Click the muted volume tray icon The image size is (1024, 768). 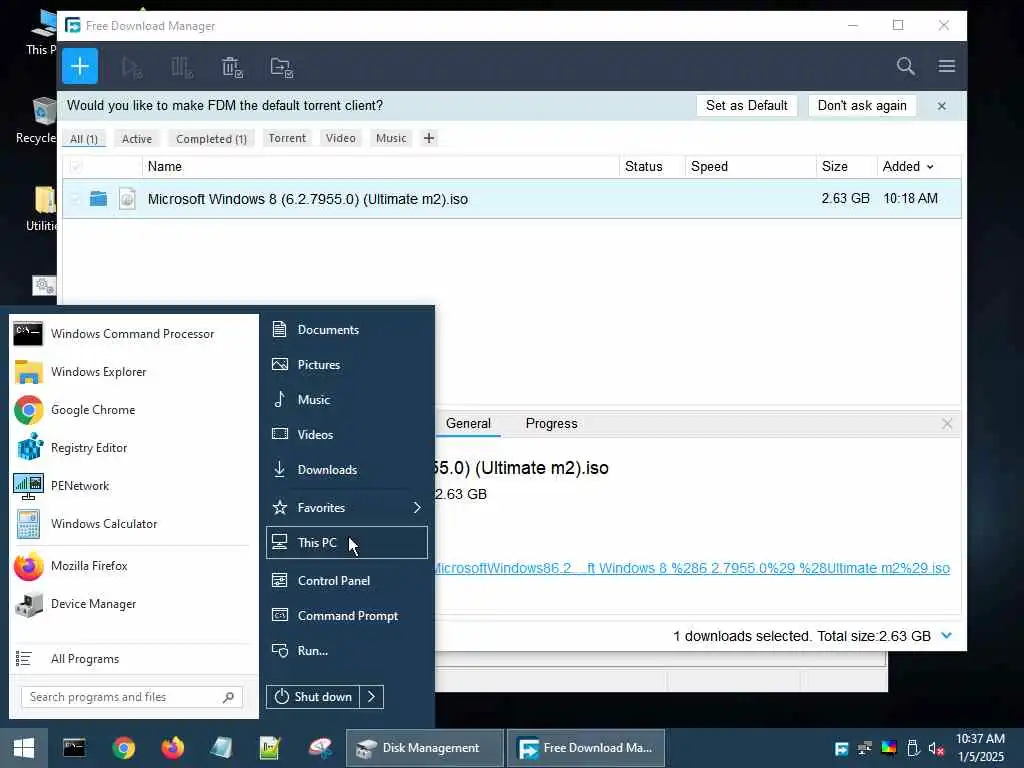pos(936,748)
